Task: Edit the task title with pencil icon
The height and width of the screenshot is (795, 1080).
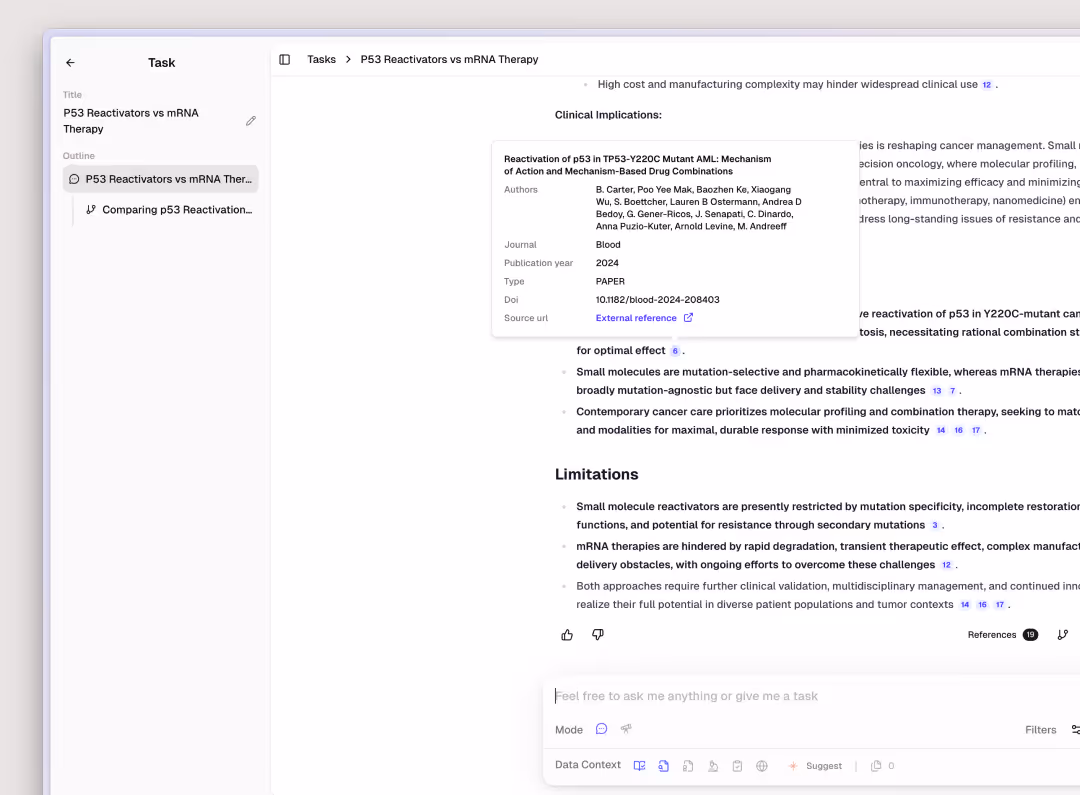Action: pos(251,121)
